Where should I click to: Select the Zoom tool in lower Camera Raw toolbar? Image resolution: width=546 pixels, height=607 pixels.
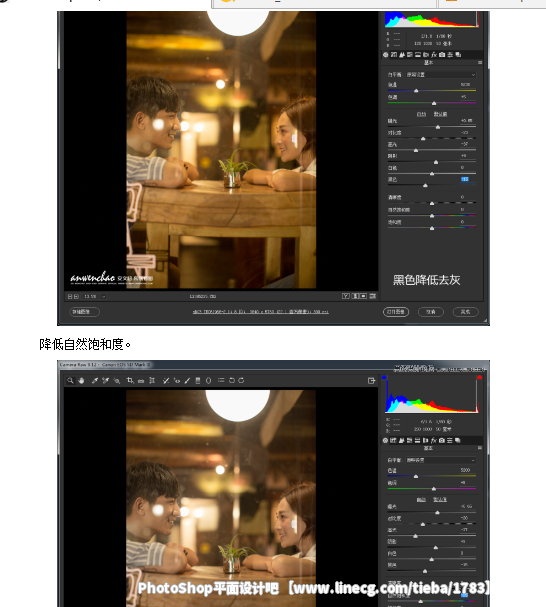coord(70,381)
